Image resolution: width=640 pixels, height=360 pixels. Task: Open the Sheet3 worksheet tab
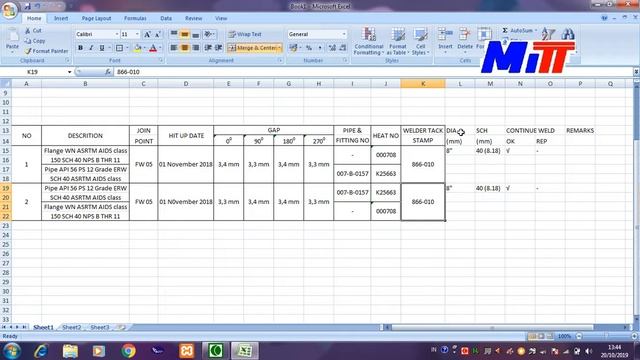(100, 327)
